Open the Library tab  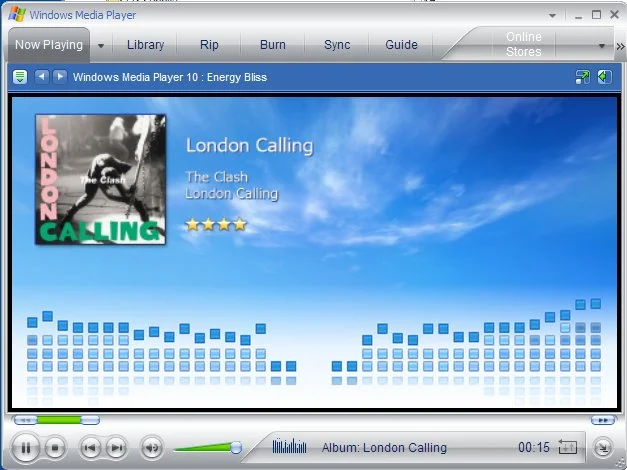(x=146, y=44)
